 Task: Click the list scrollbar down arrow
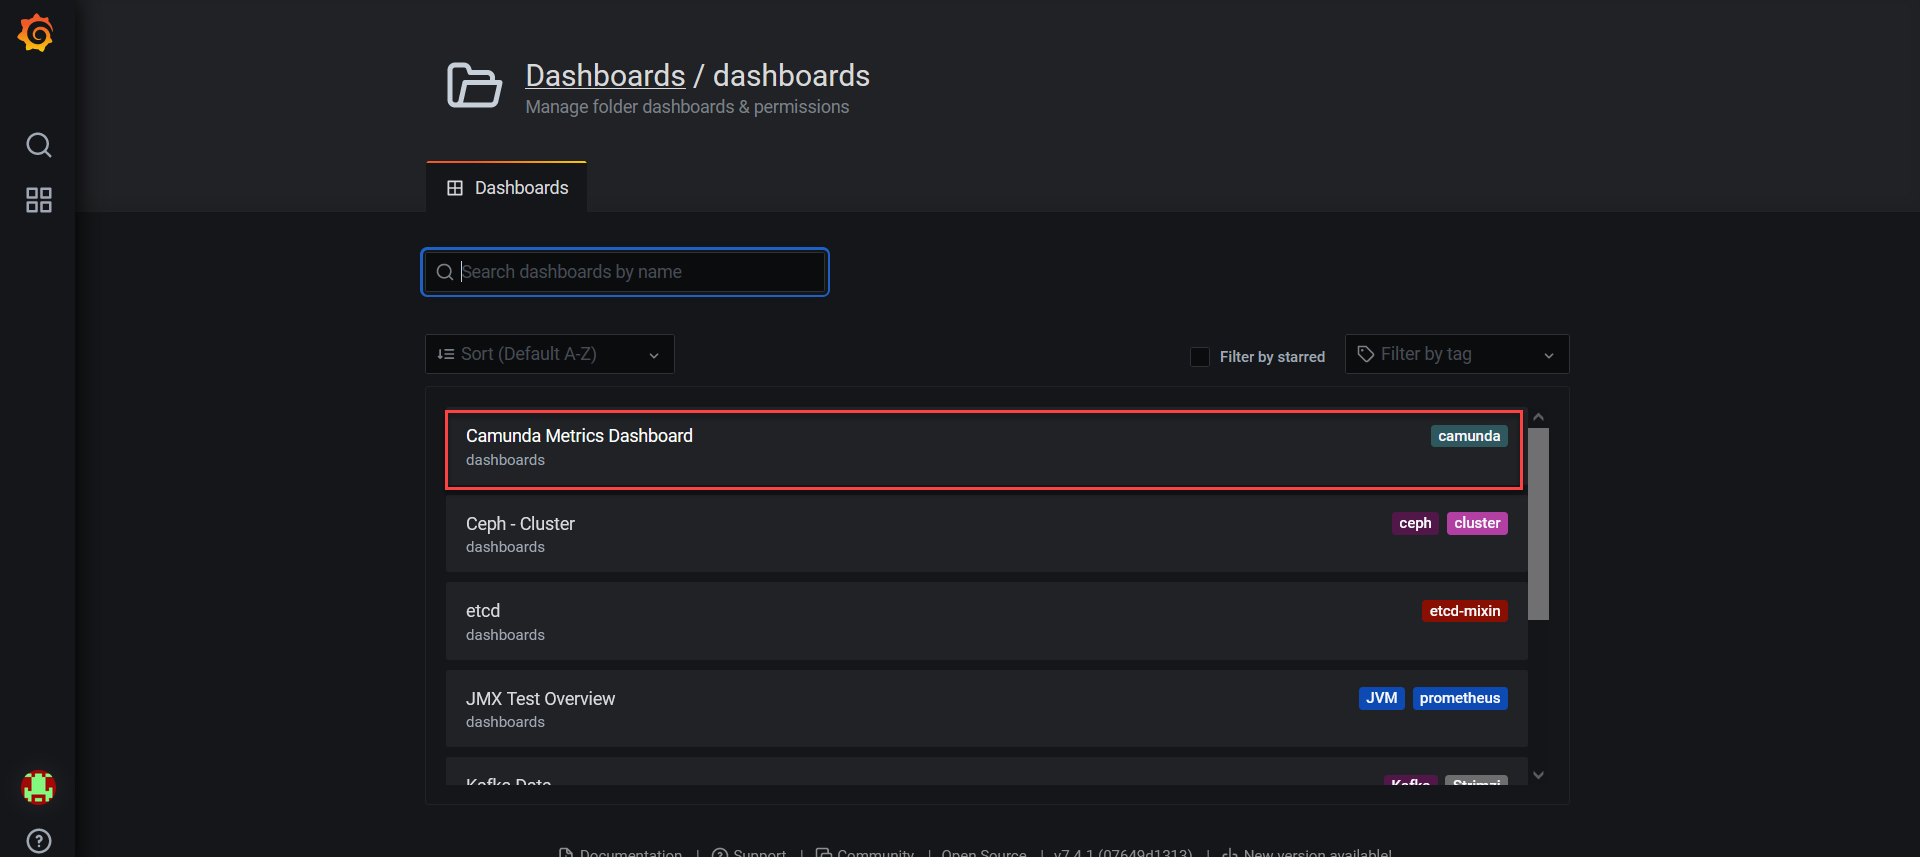1539,775
